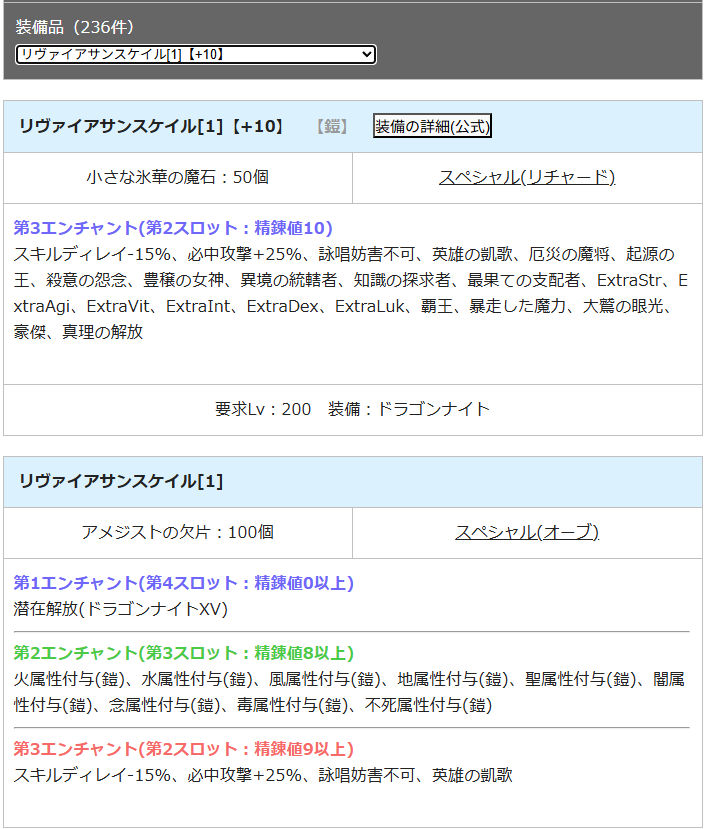Image resolution: width=705 pixels, height=829 pixels.
Task: Click the リヴァイアサンスケイル[1]【+10】 heading
Action: coord(151,126)
